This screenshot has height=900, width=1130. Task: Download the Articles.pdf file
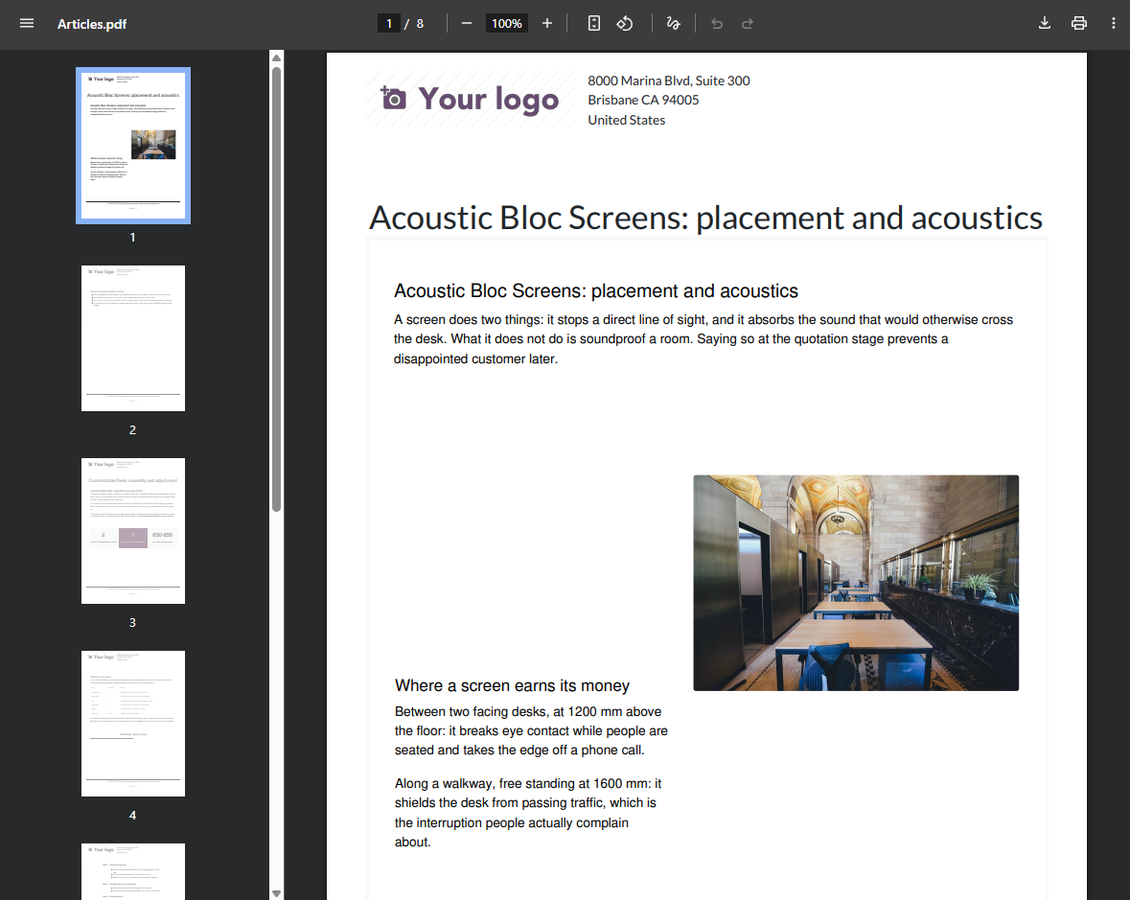point(1044,24)
